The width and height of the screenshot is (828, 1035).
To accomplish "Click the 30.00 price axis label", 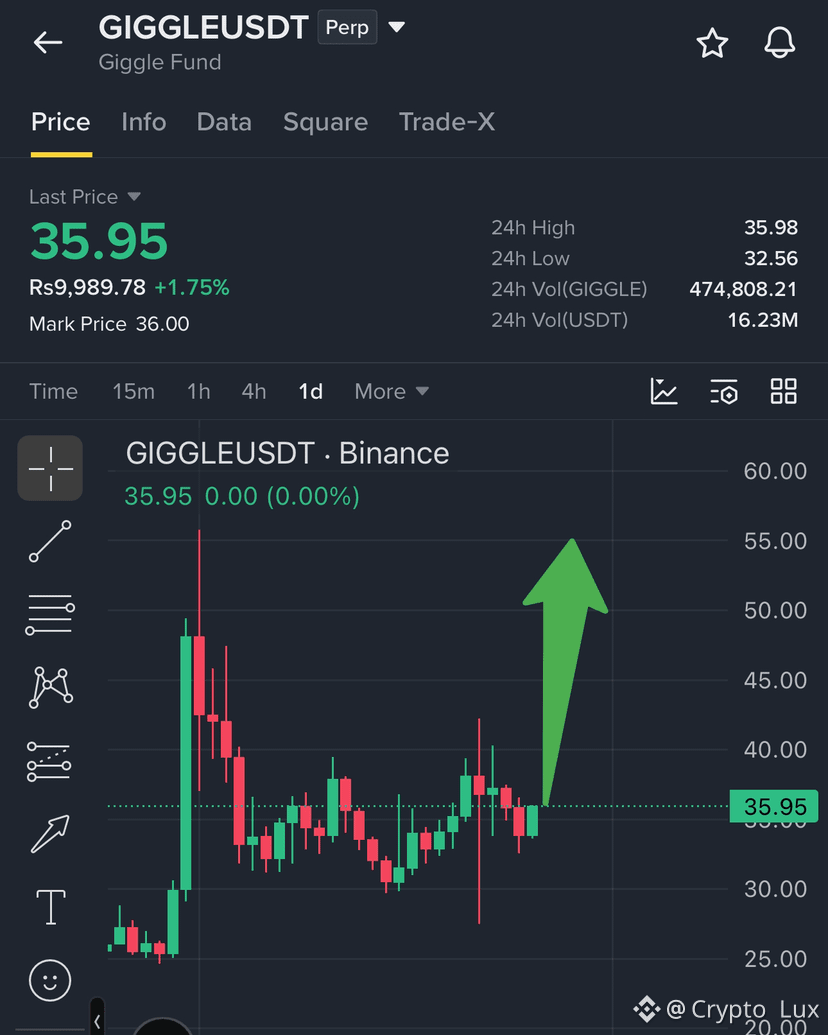I will (x=775, y=889).
